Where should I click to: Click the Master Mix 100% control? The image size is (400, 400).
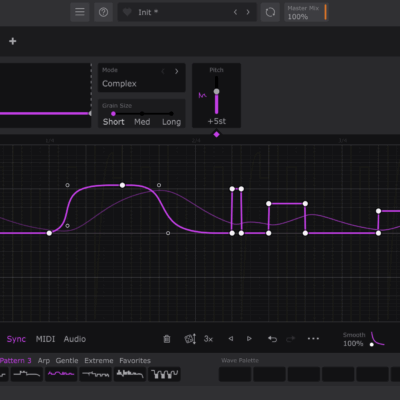(x=306, y=12)
